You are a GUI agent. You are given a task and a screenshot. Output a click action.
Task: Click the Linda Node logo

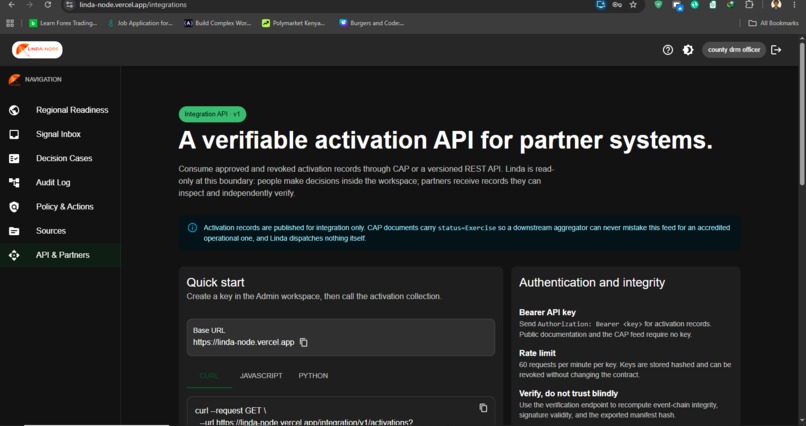[37, 50]
